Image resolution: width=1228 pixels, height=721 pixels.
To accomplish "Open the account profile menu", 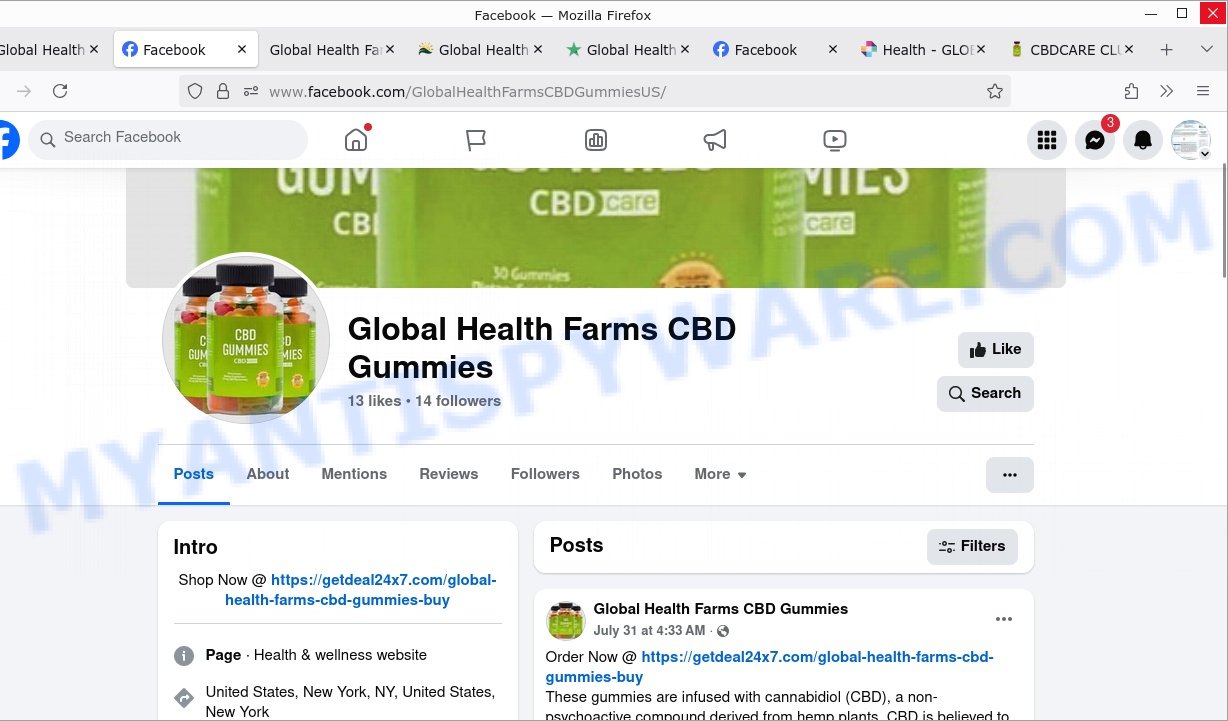I will [x=1191, y=141].
